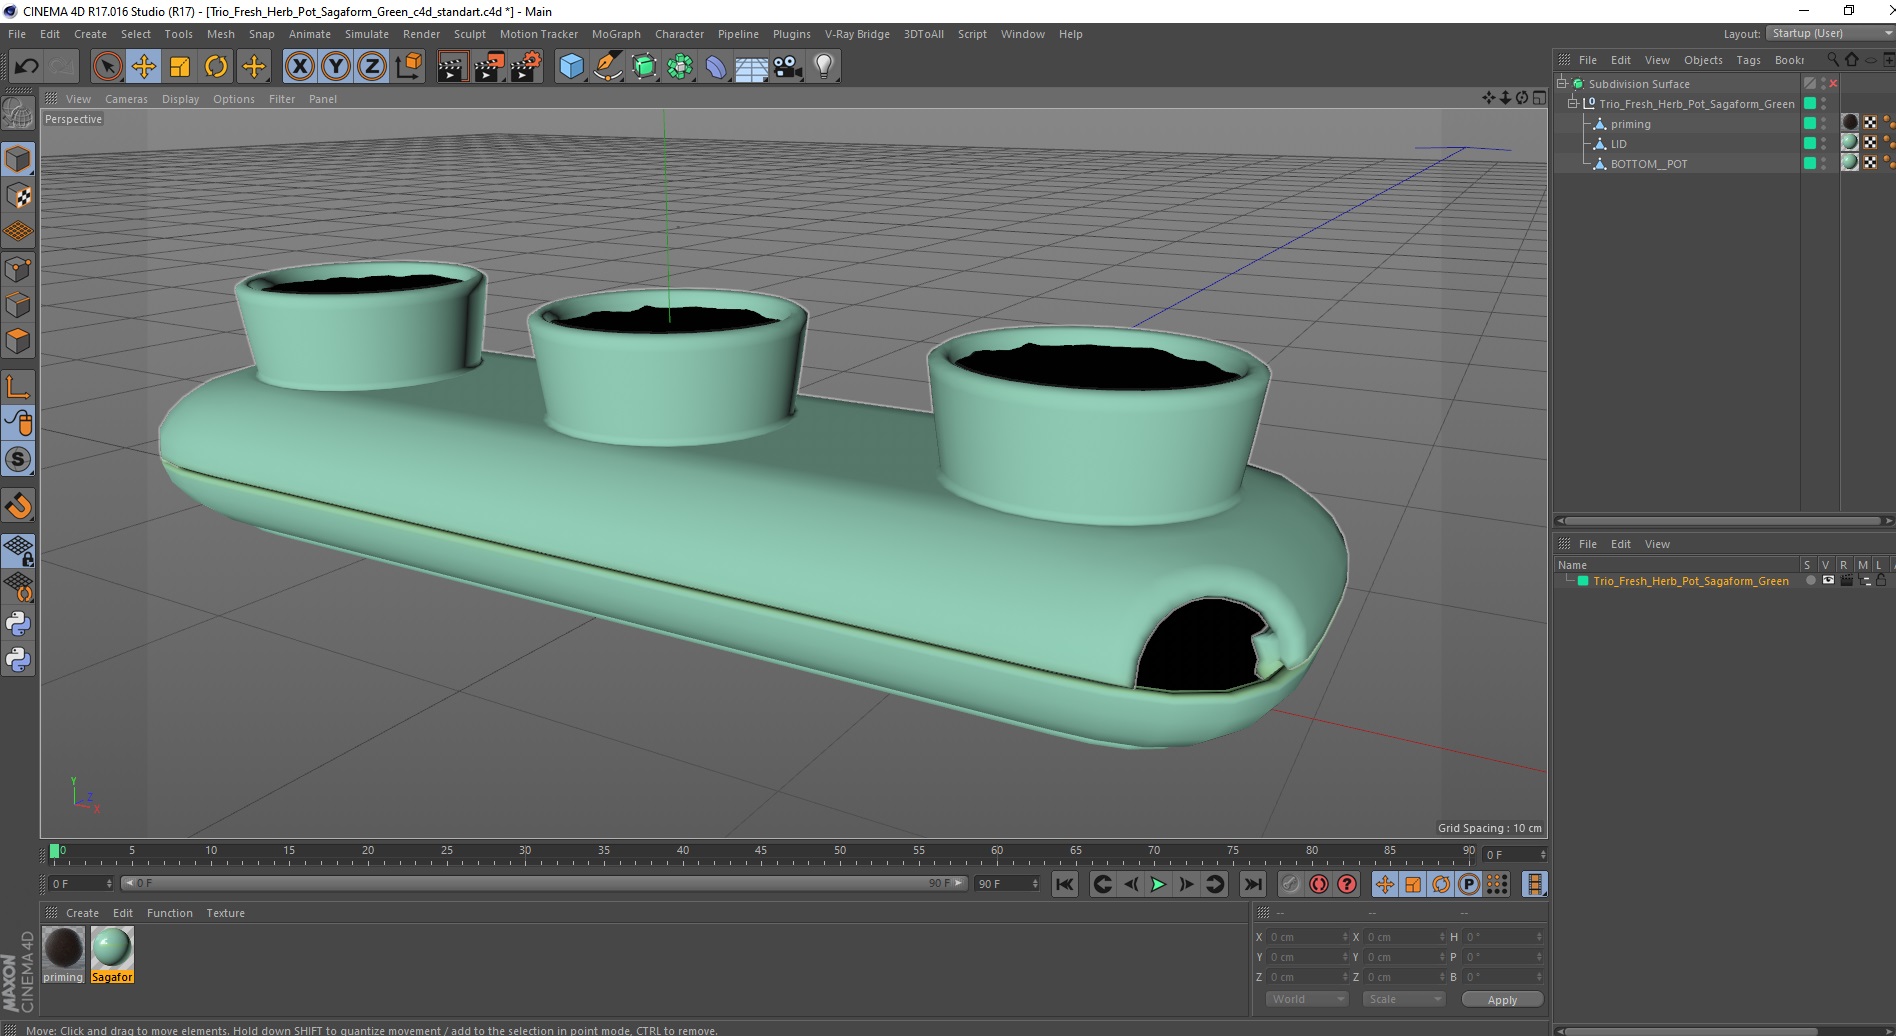1896x1036 pixels.
Task: Toggle autokeying button
Action: click(x=1319, y=884)
